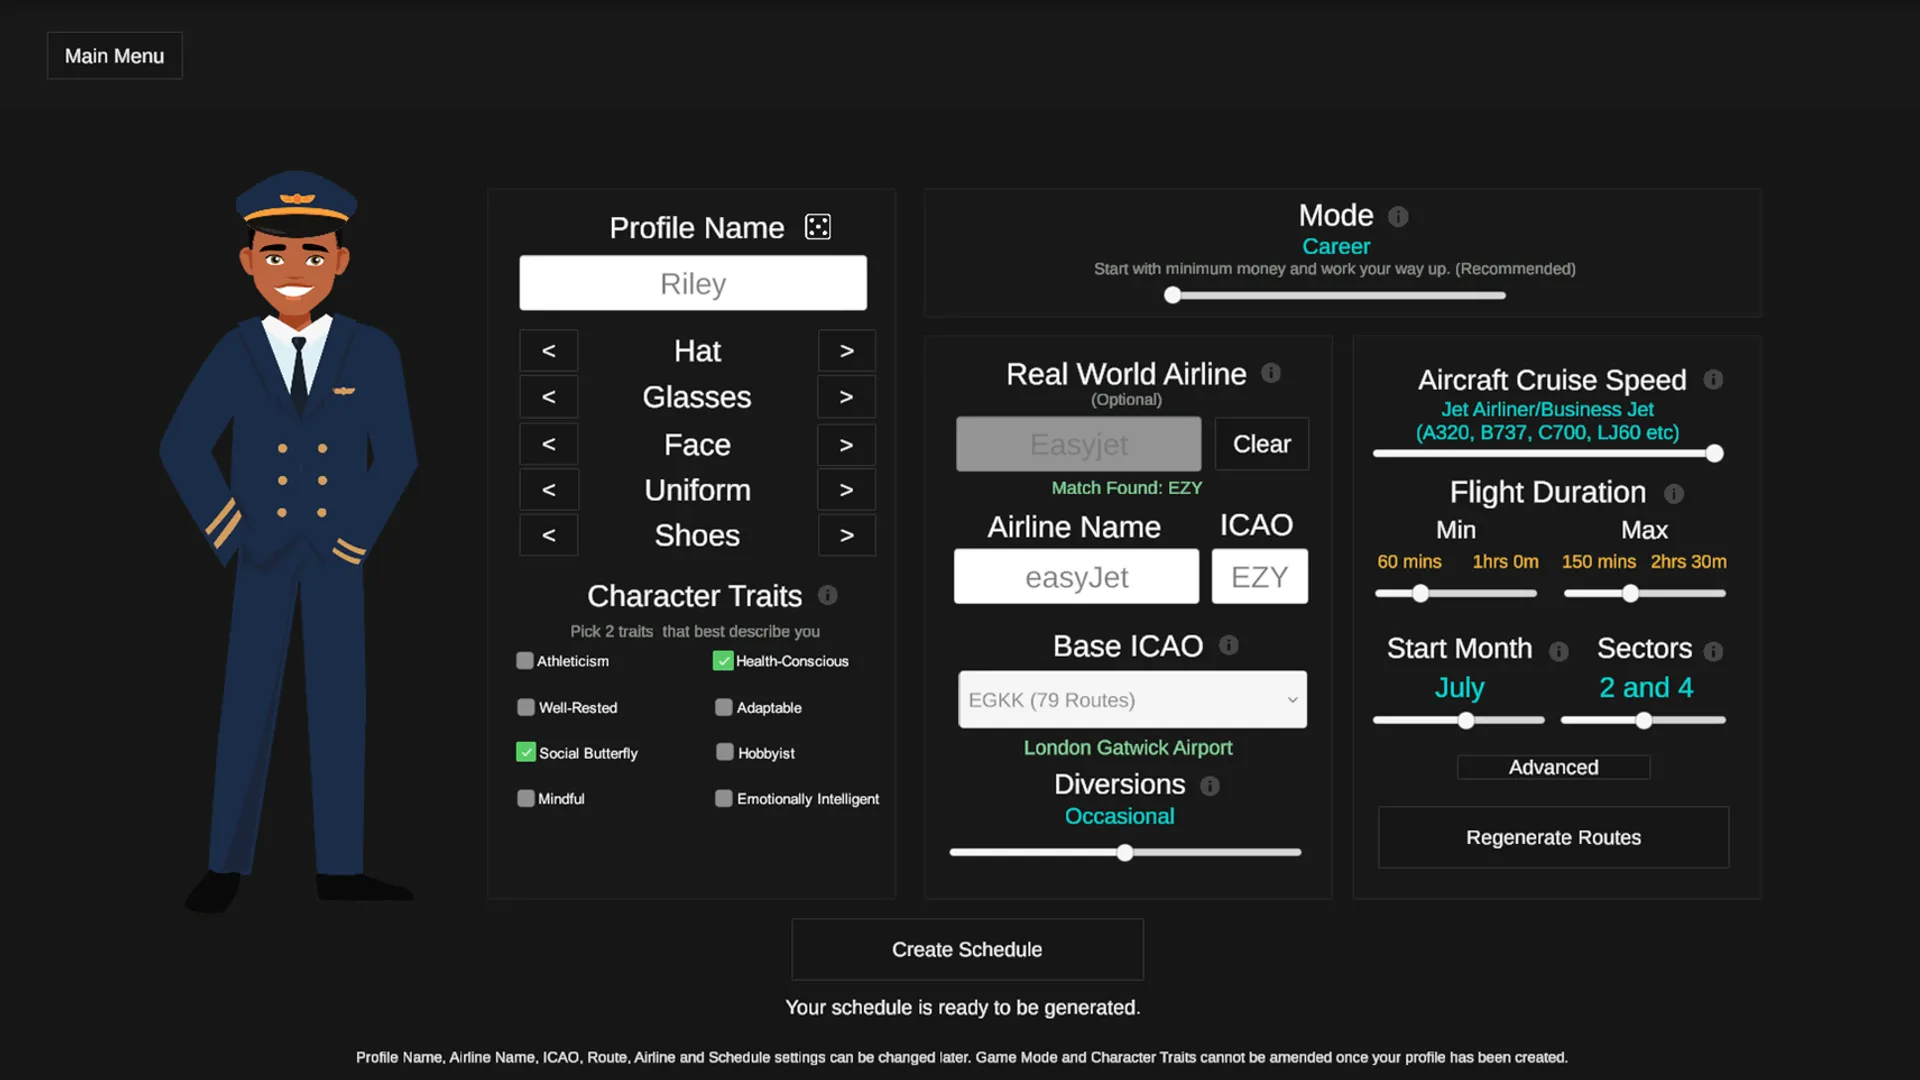
Task: Switch to previous Uniform with left arrow
Action: 548,490
